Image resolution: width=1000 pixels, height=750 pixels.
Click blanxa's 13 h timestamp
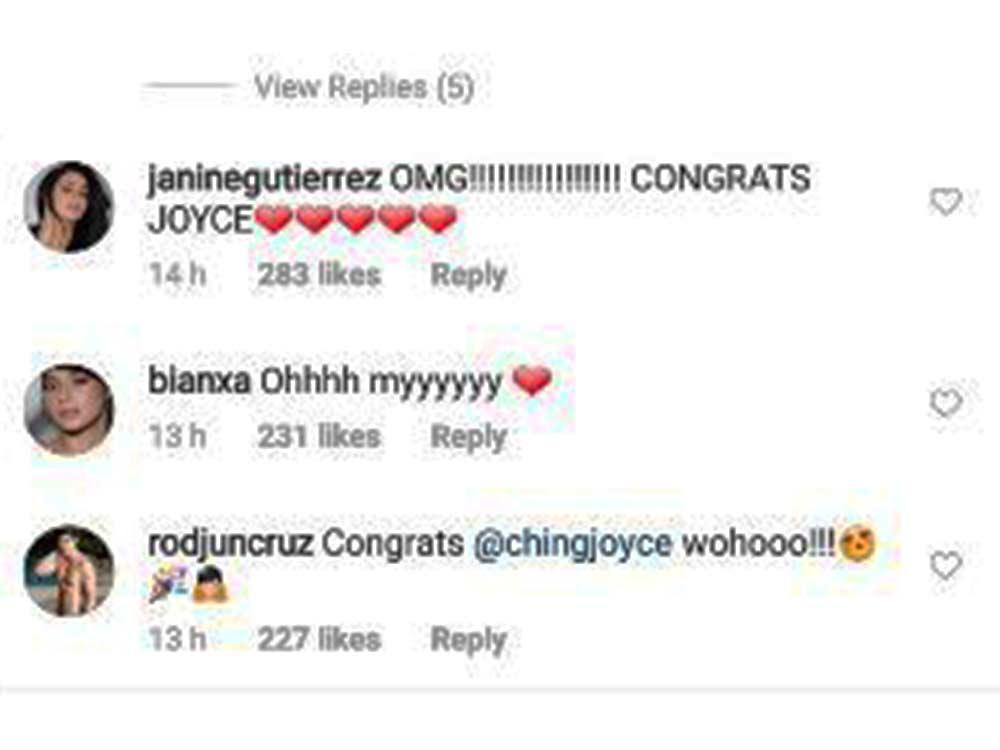point(178,438)
